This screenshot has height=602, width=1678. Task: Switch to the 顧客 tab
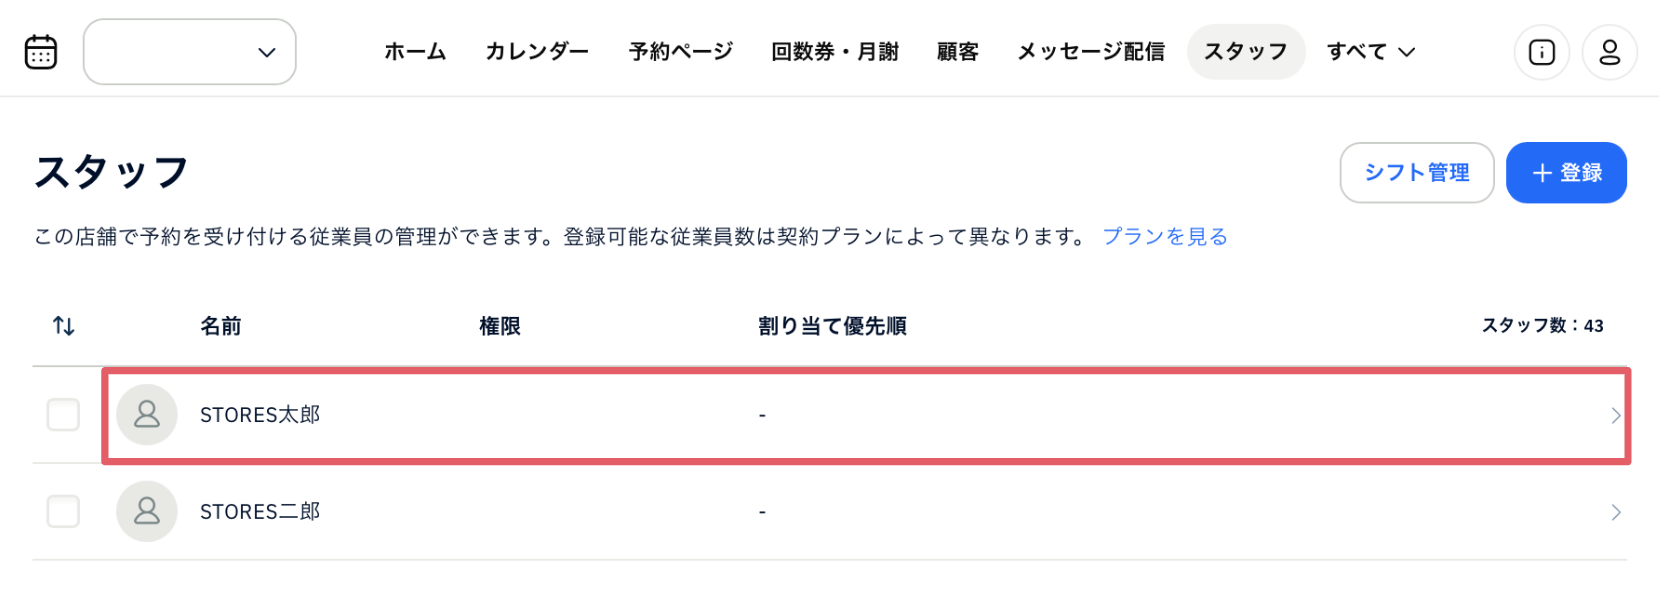point(957,52)
